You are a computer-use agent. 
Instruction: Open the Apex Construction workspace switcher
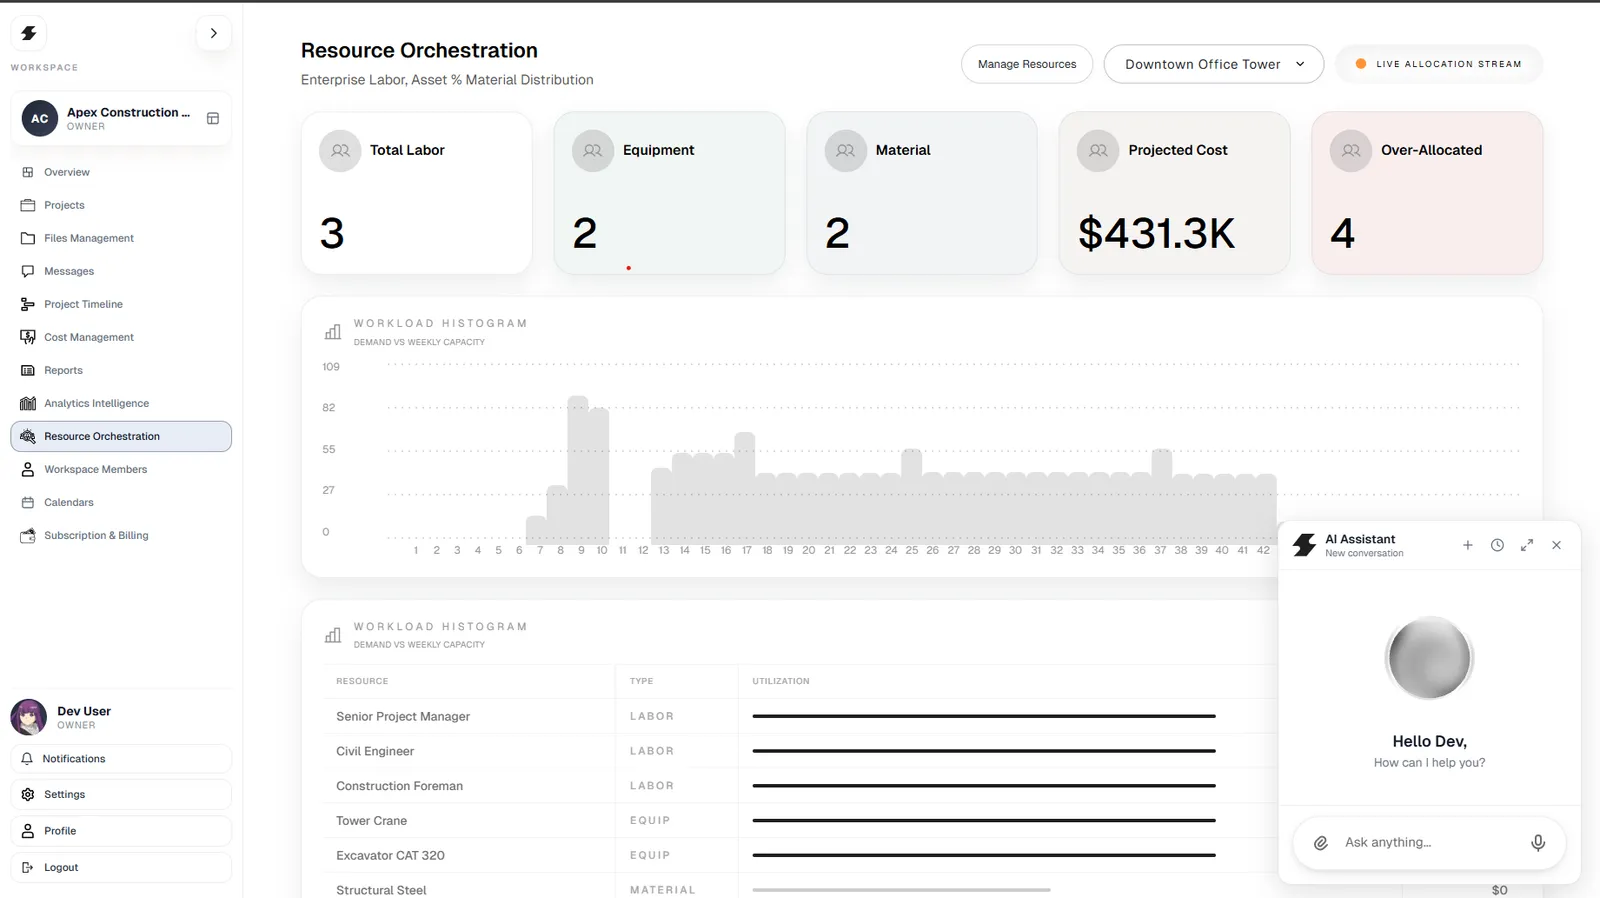(x=121, y=118)
